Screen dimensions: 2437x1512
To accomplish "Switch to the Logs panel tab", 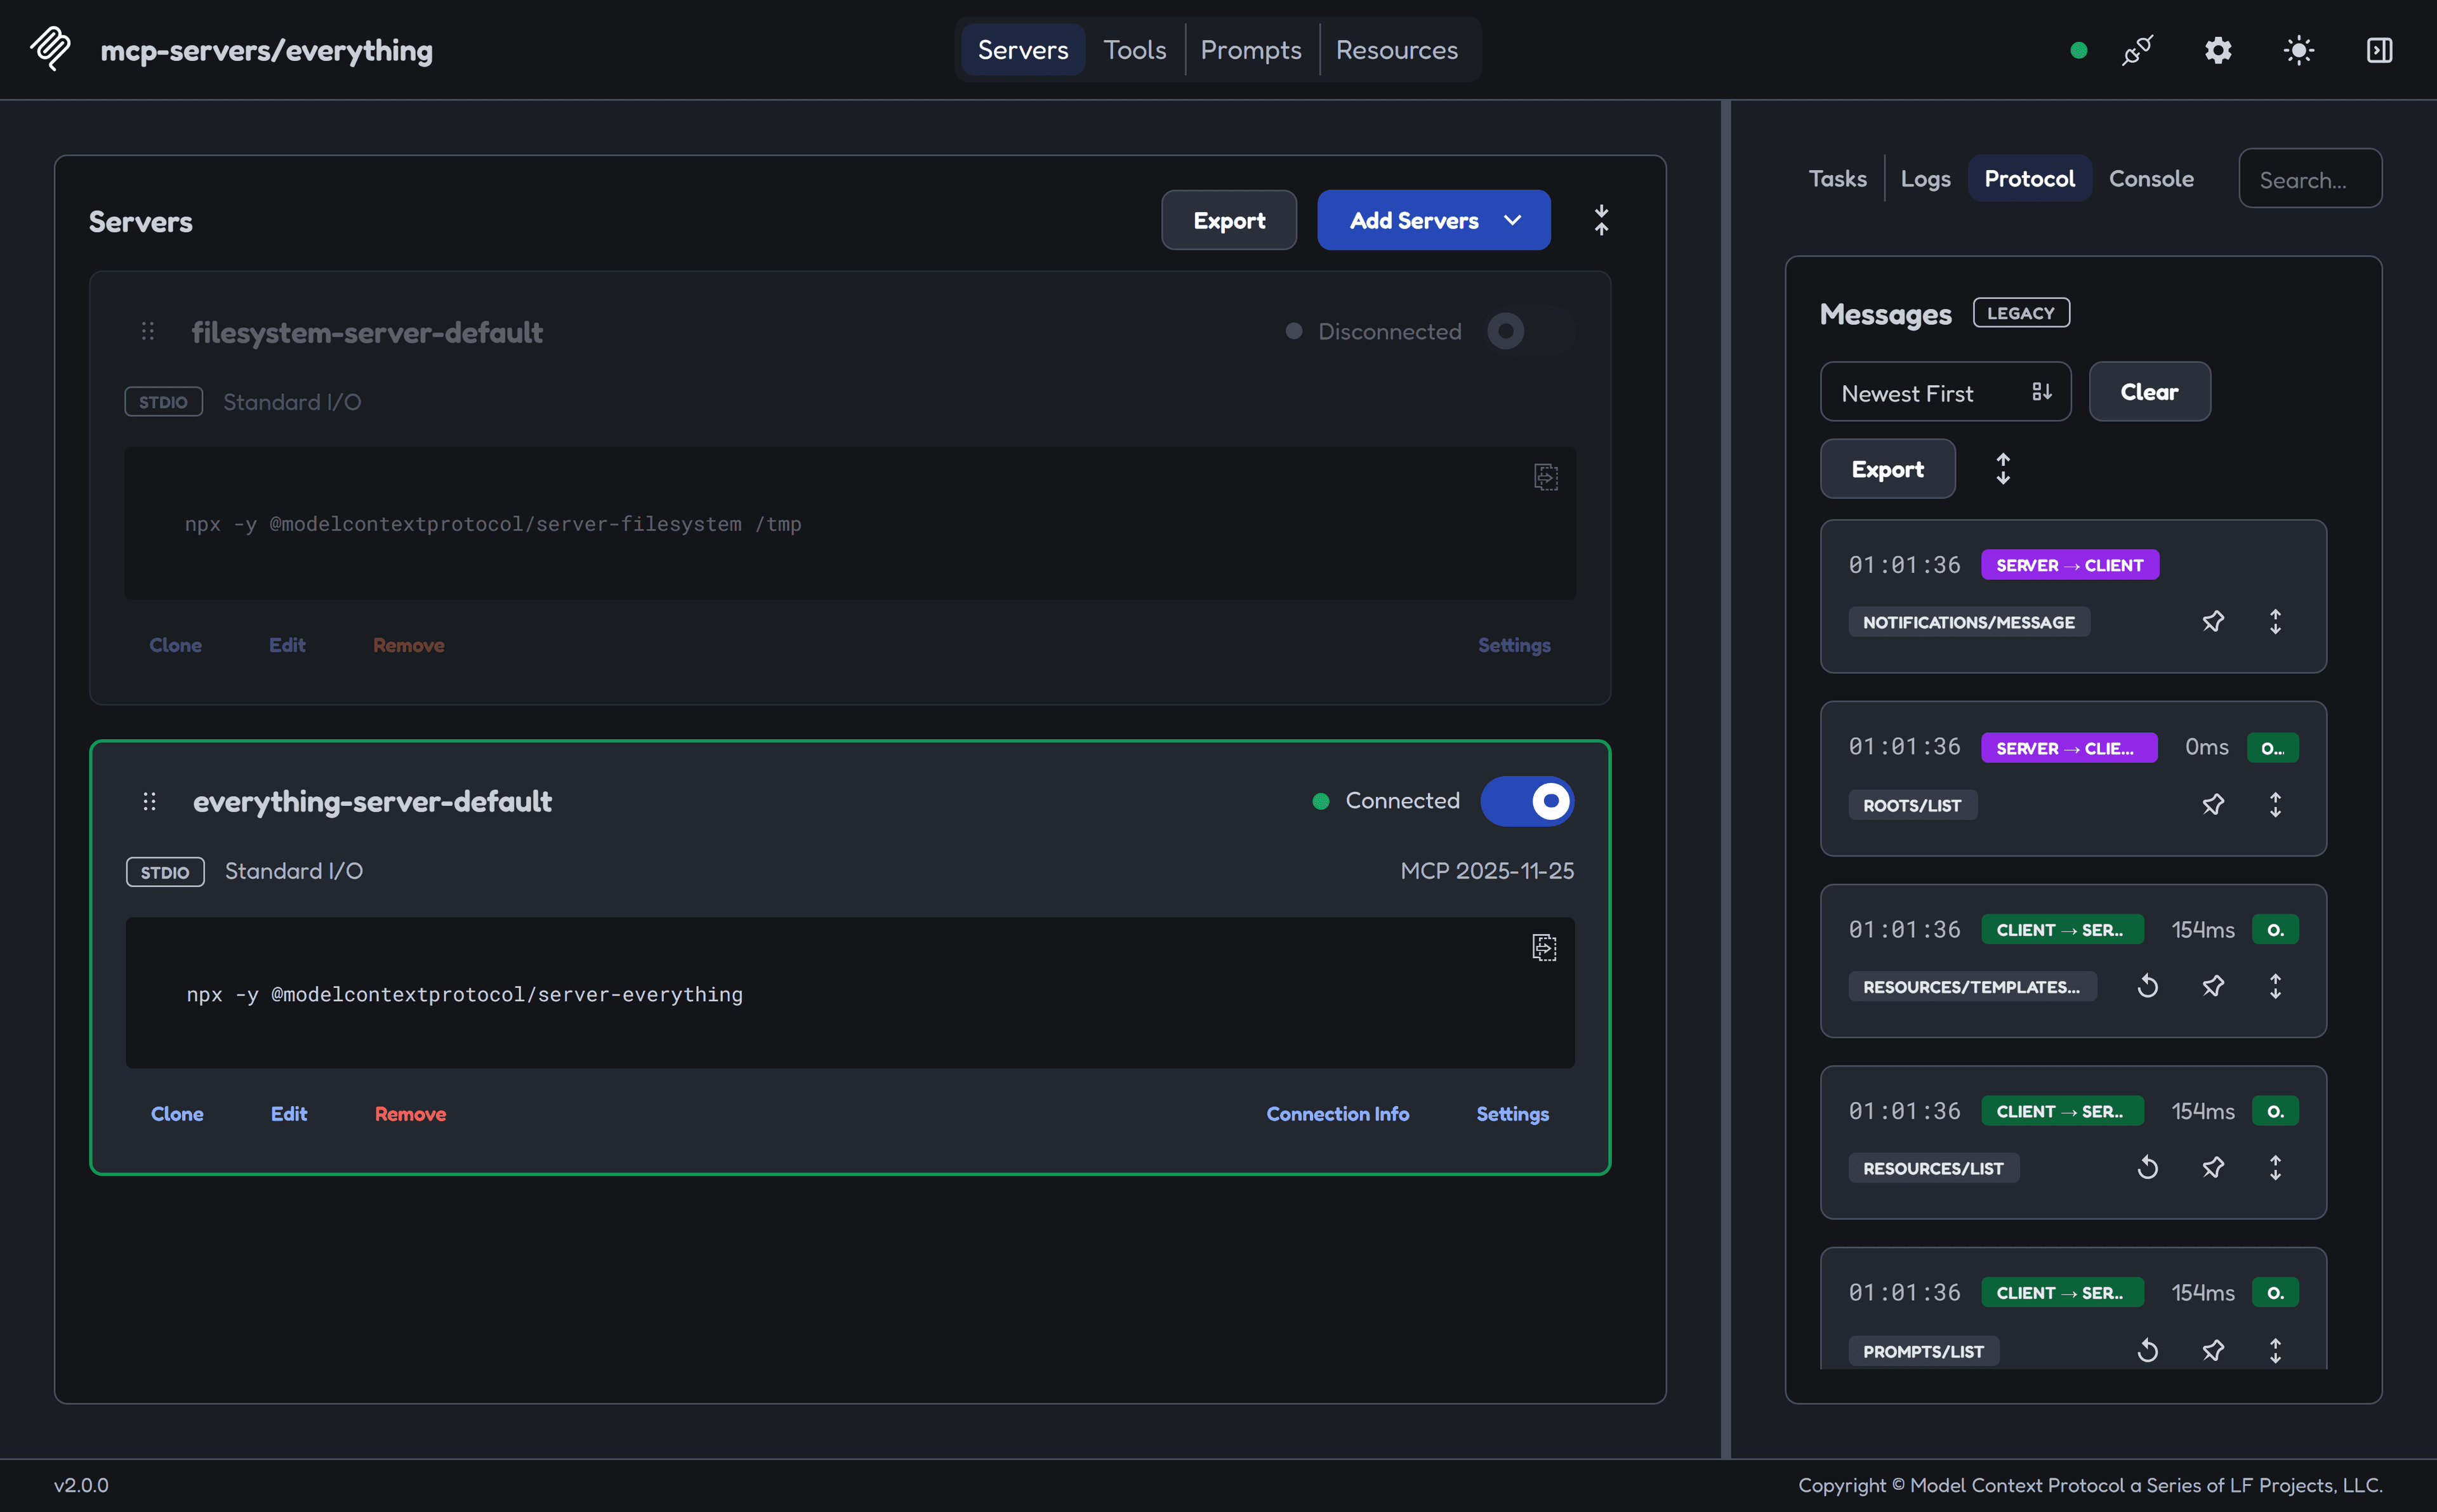I will (1926, 179).
